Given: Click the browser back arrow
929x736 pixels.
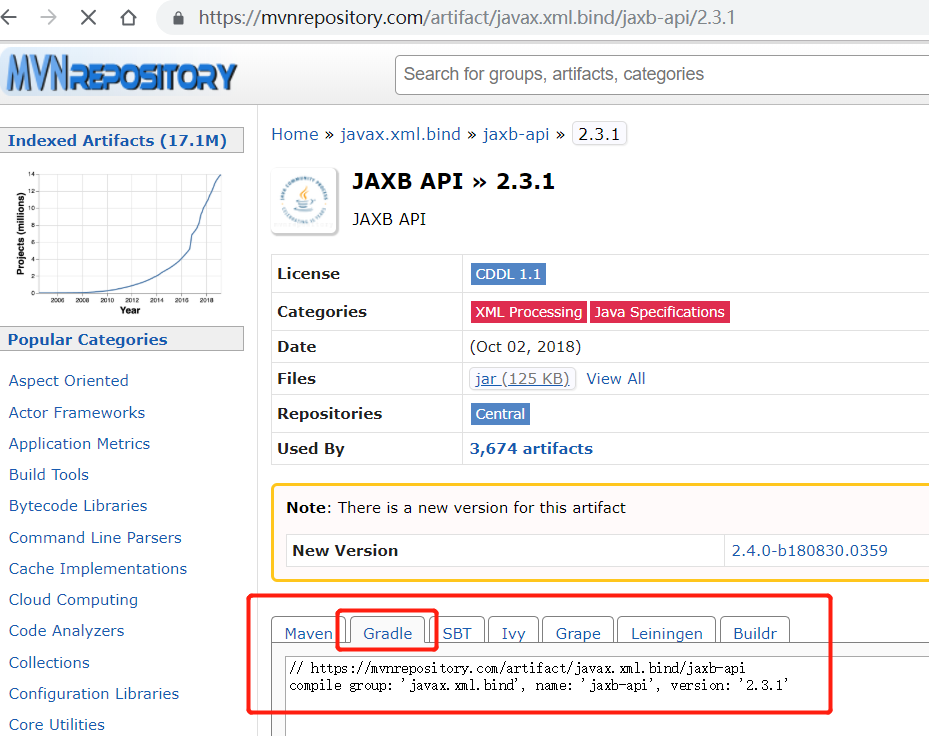Looking at the screenshot, I should [x=8, y=17].
